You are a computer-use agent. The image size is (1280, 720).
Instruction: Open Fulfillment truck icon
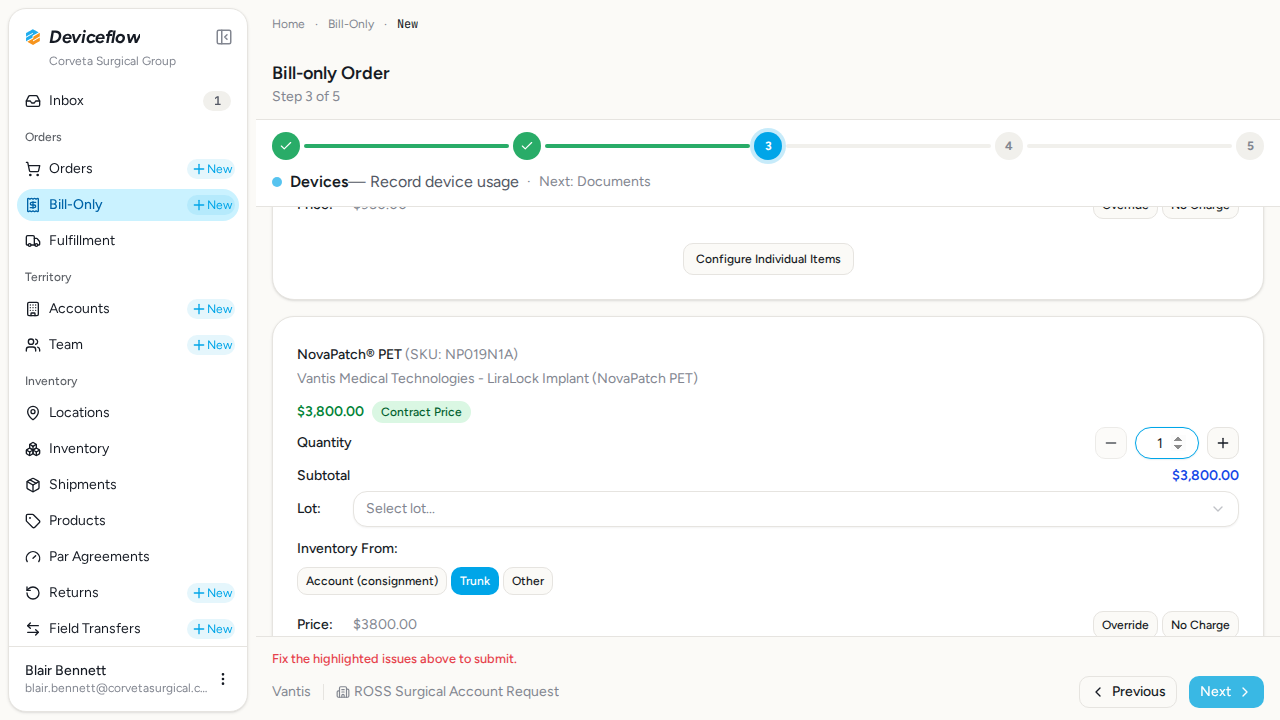tap(33, 241)
